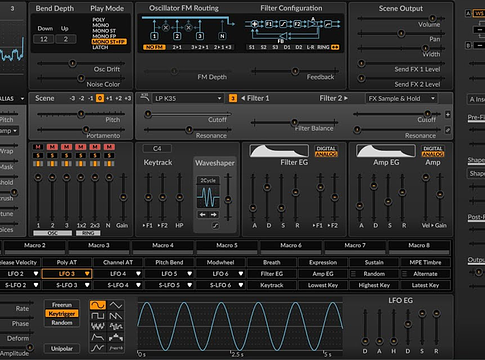Set Filter EG mode to Digital

(x=326, y=149)
